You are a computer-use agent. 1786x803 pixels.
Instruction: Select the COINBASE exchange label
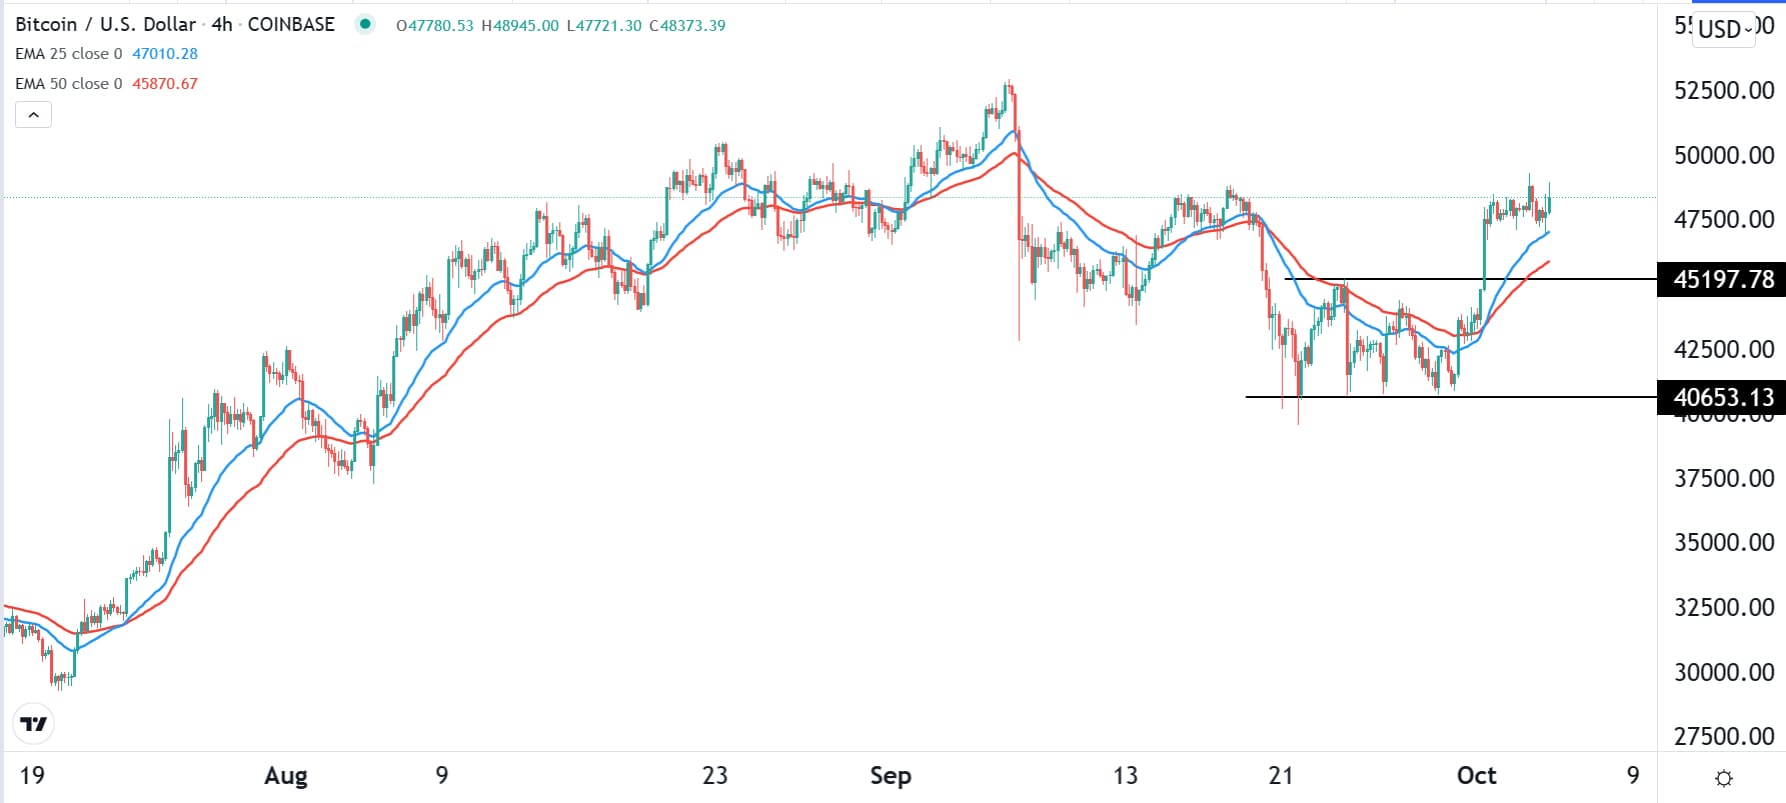[291, 24]
